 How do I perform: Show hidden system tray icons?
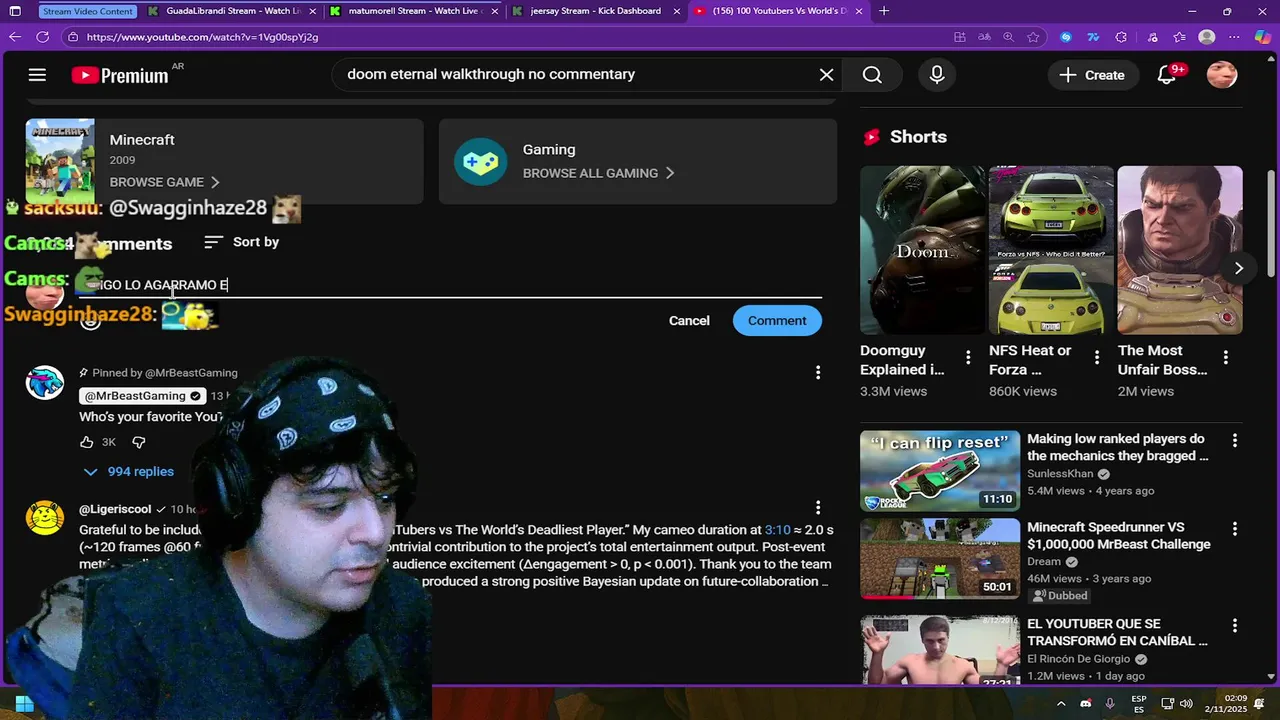pyautogui.click(x=1061, y=703)
